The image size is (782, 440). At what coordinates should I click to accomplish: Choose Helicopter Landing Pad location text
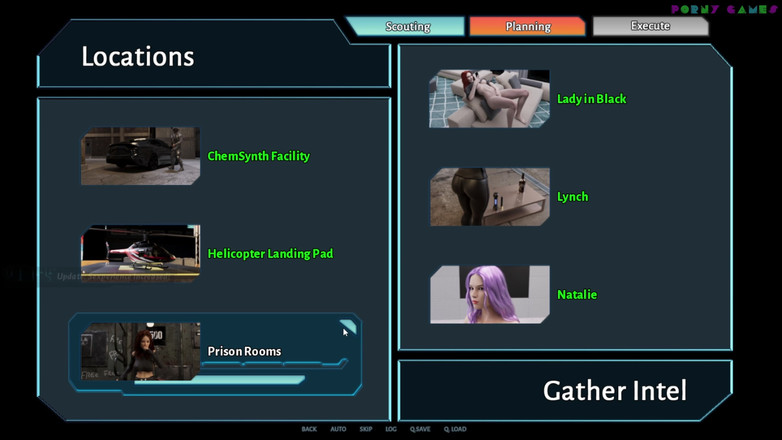click(270, 254)
